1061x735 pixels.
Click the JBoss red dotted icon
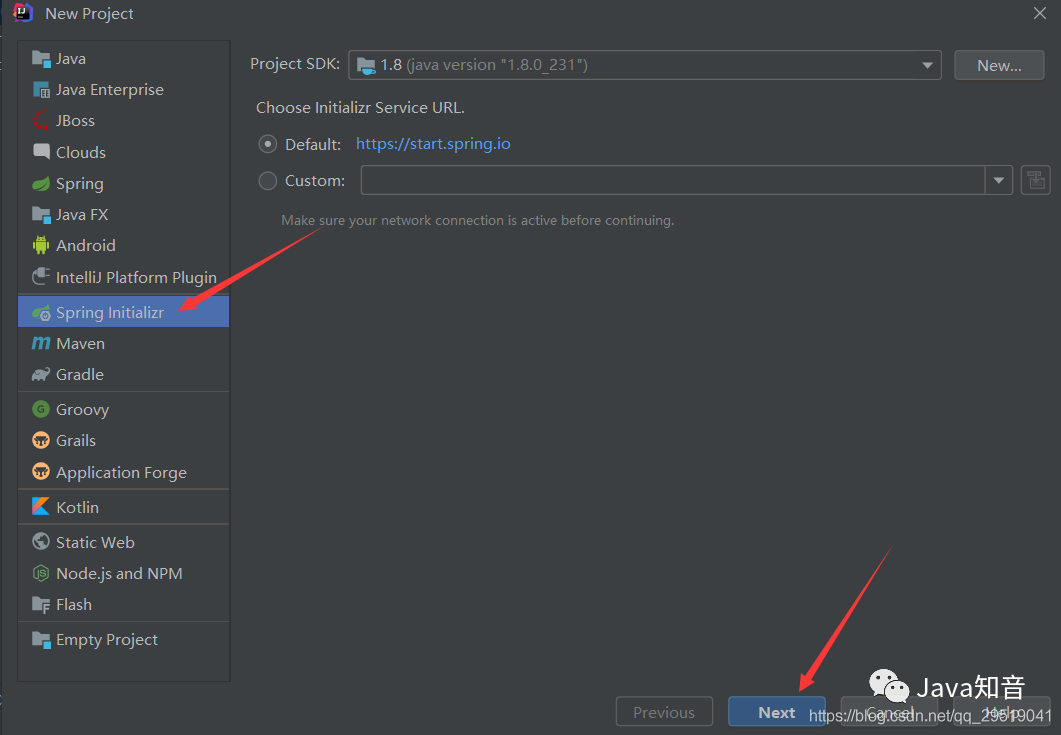click(41, 120)
